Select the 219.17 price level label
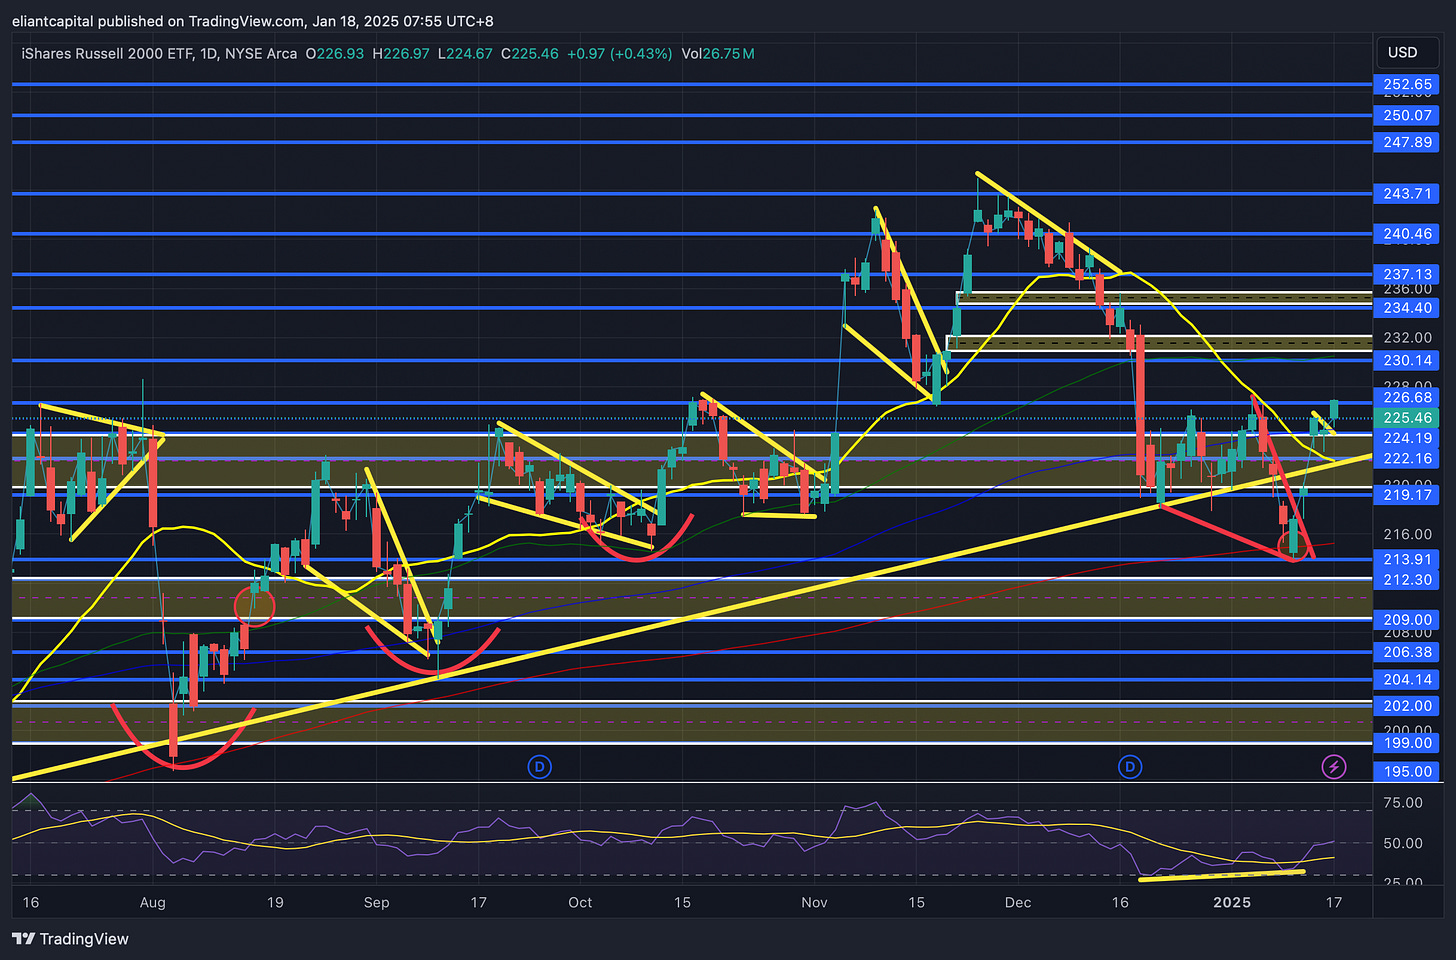1456x960 pixels. [x=1407, y=495]
